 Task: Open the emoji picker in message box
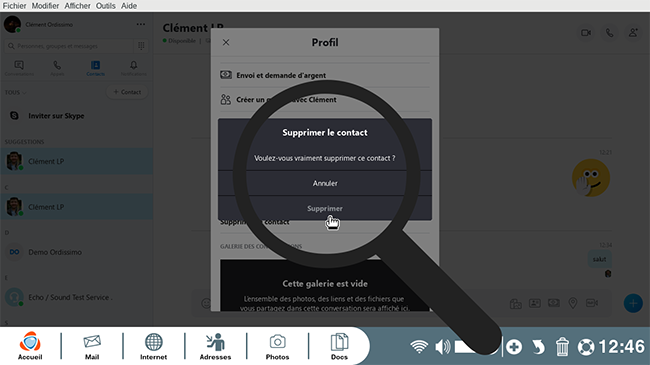click(206, 303)
